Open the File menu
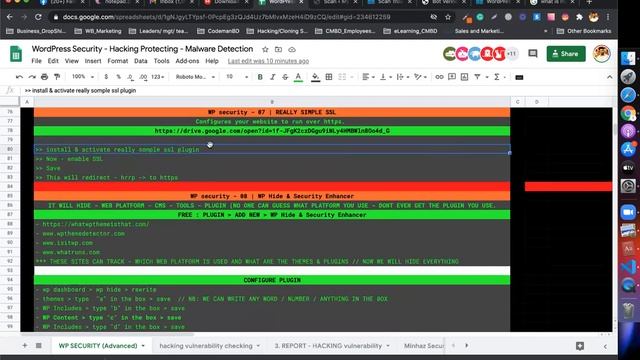The image size is (640, 360). [36, 61]
